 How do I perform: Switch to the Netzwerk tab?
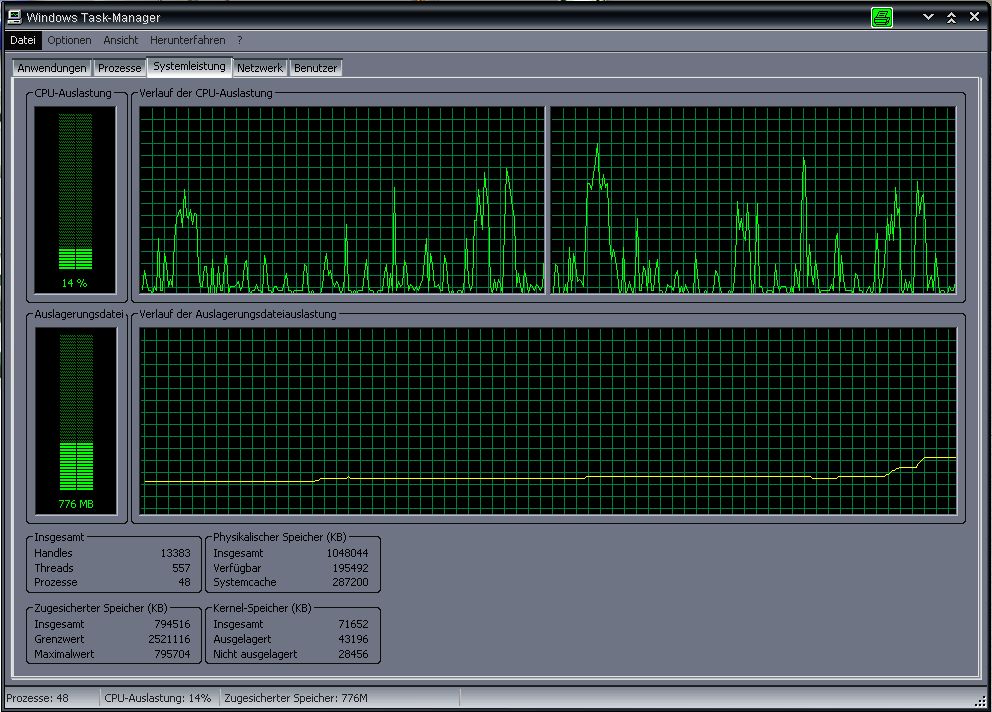[x=260, y=68]
